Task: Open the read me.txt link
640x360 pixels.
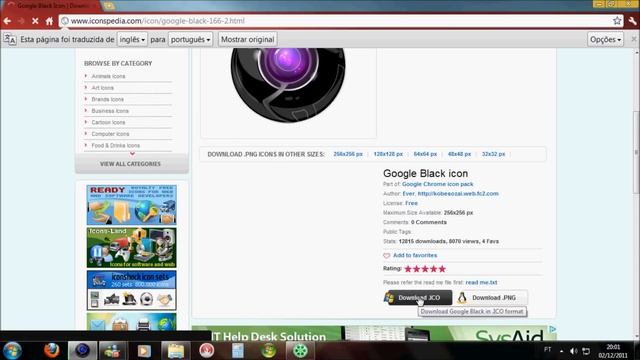Action: [481, 282]
